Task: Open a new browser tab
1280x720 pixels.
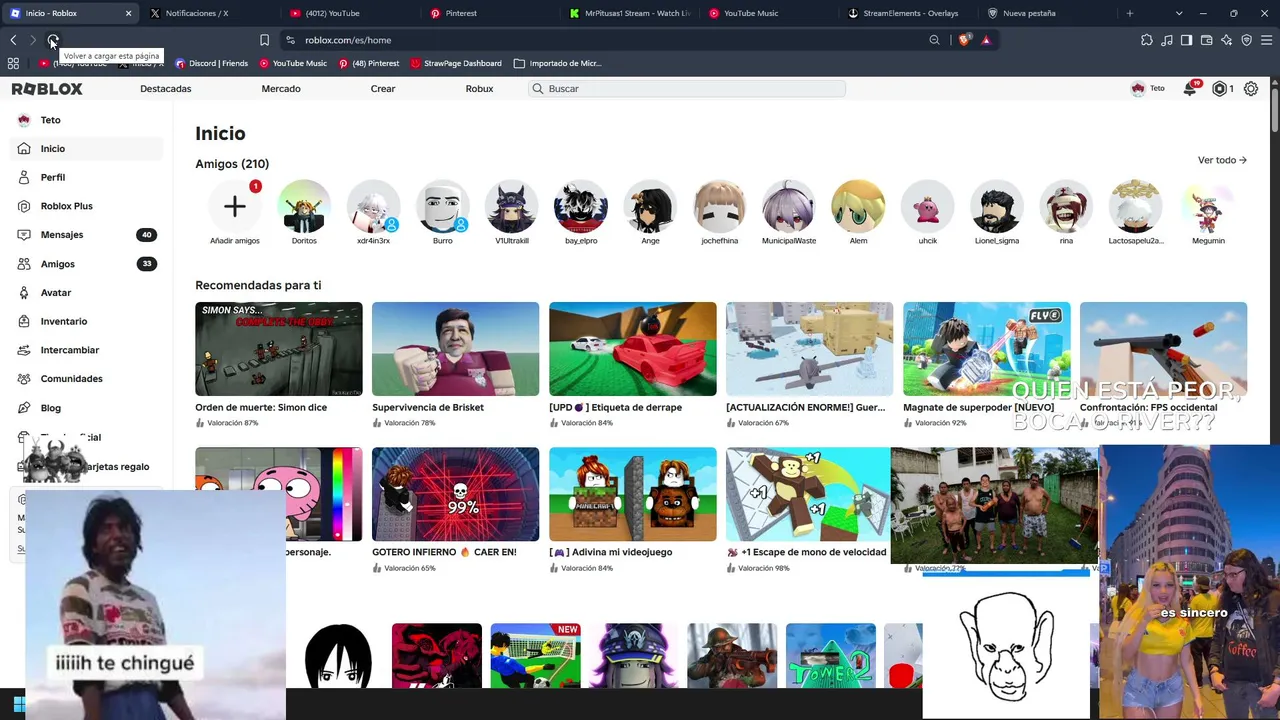Action: pos(1130,13)
